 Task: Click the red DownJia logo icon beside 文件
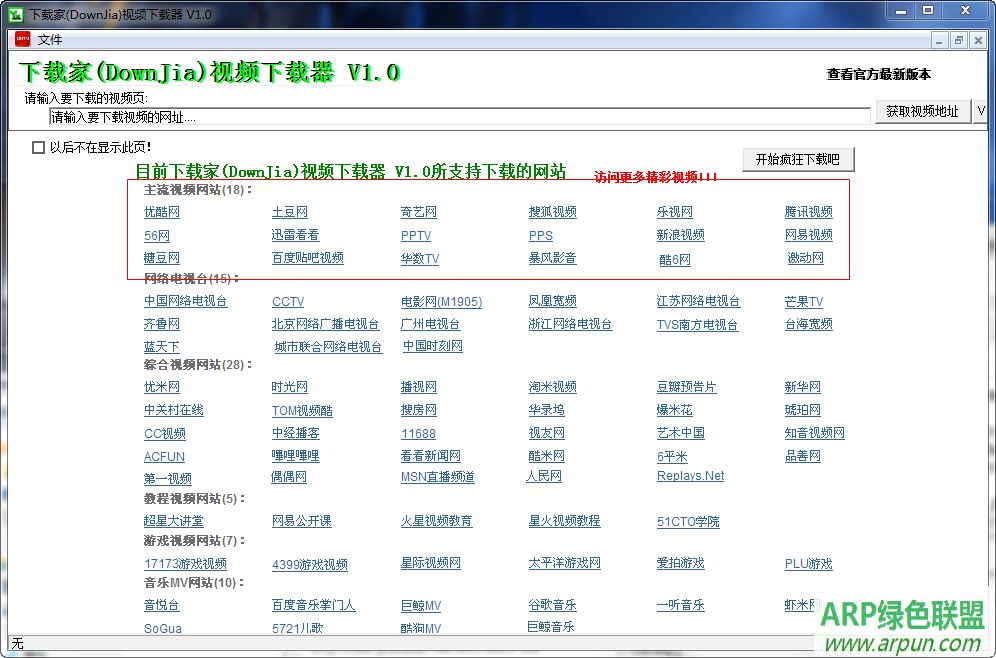pyautogui.click(x=21, y=39)
